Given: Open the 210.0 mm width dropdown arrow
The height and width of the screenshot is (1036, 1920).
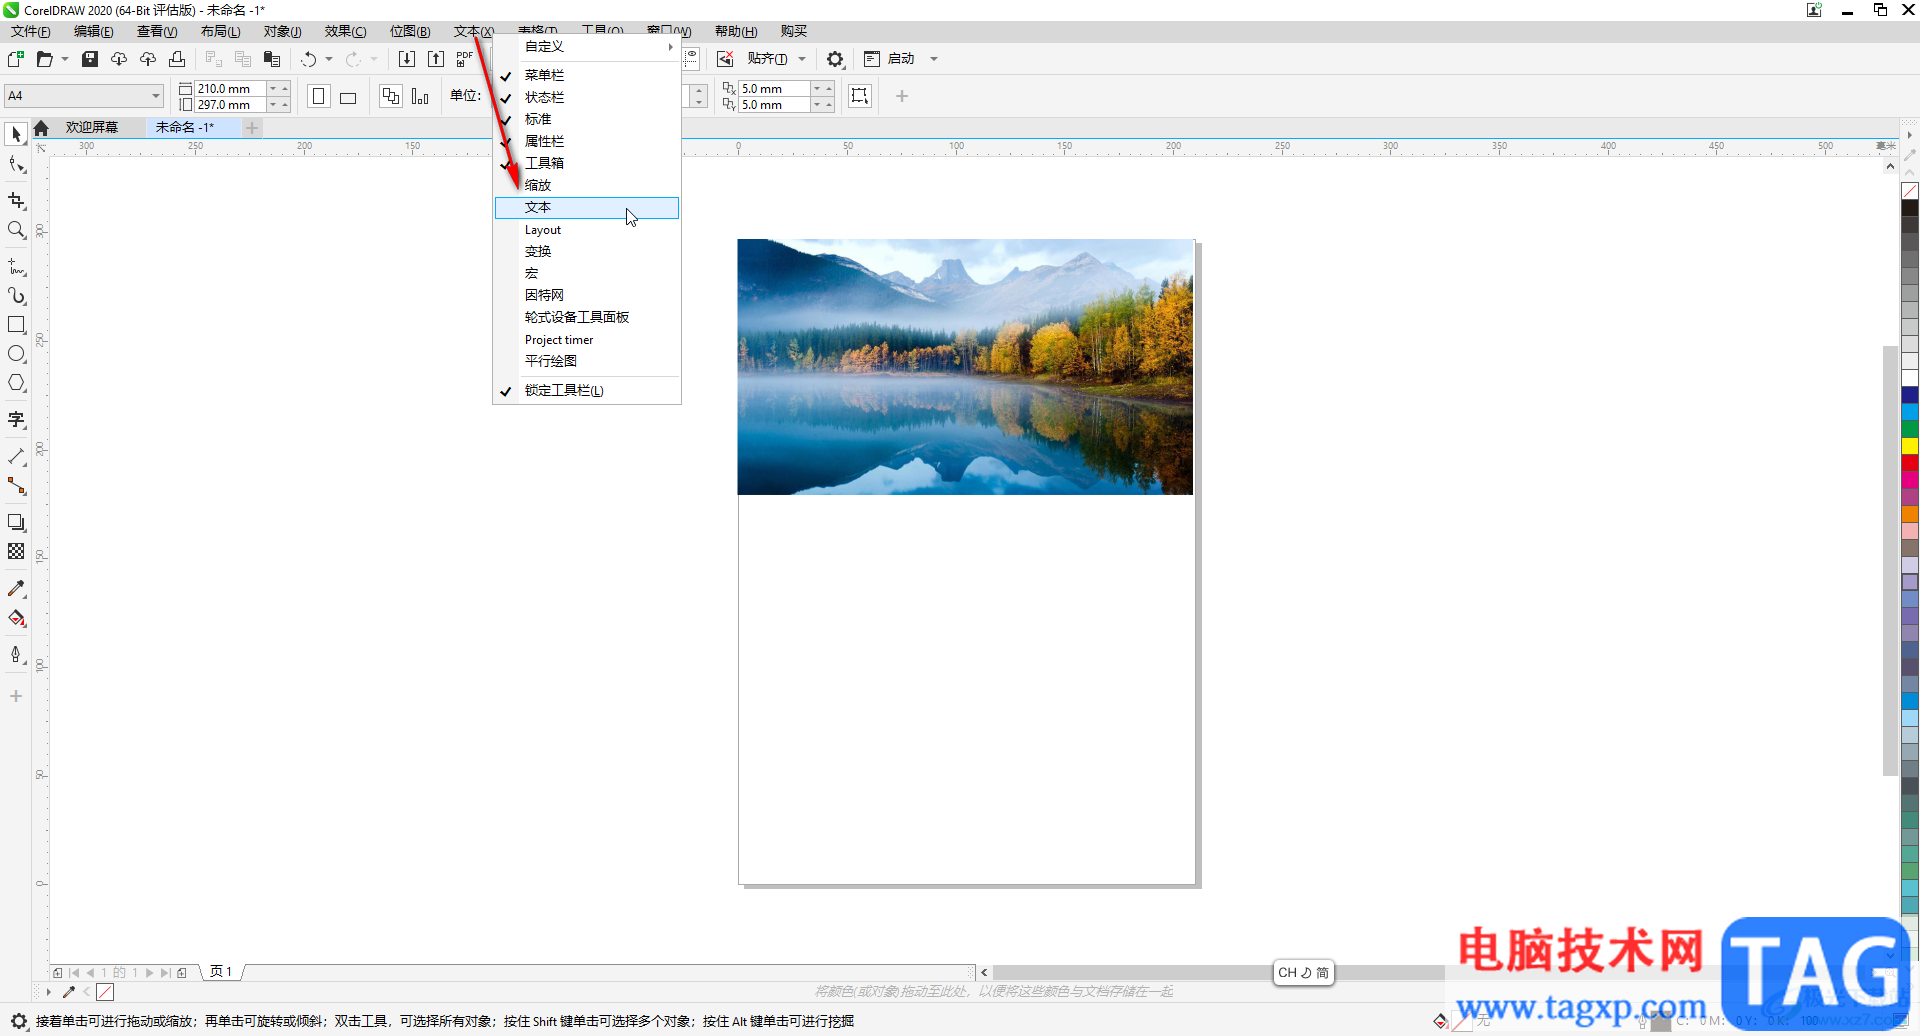Looking at the screenshot, I should coord(273,88).
